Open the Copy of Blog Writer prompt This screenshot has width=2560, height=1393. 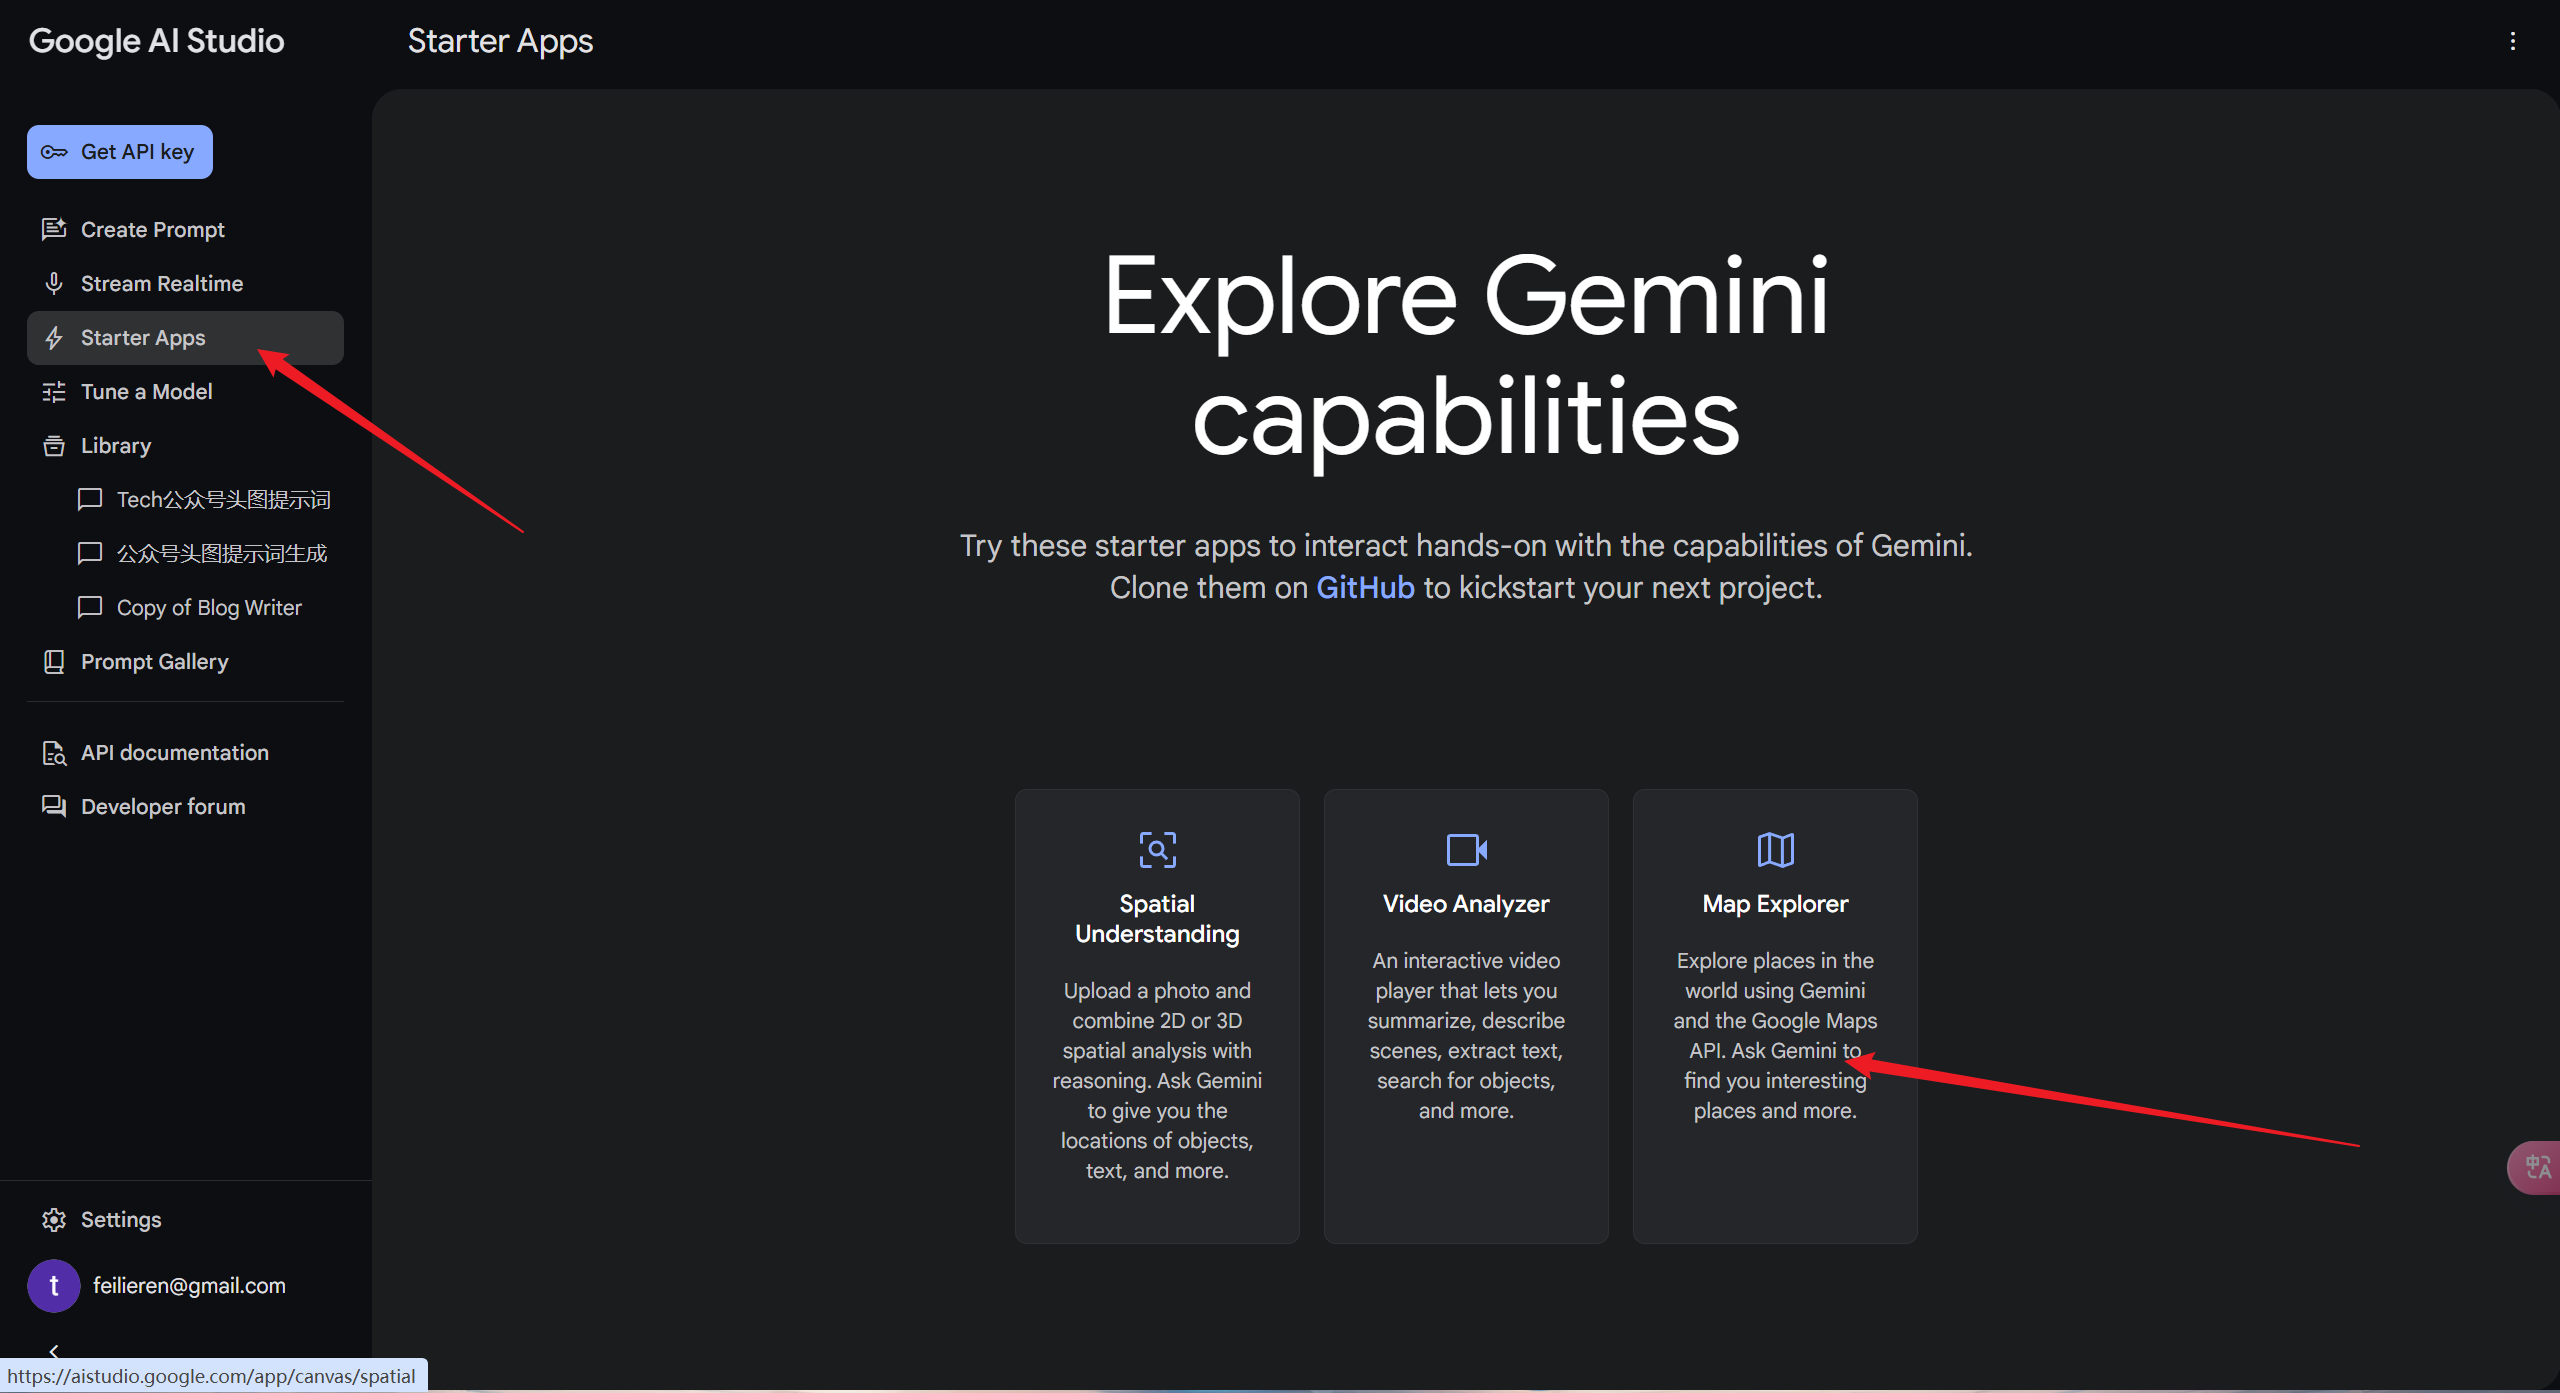click(208, 608)
